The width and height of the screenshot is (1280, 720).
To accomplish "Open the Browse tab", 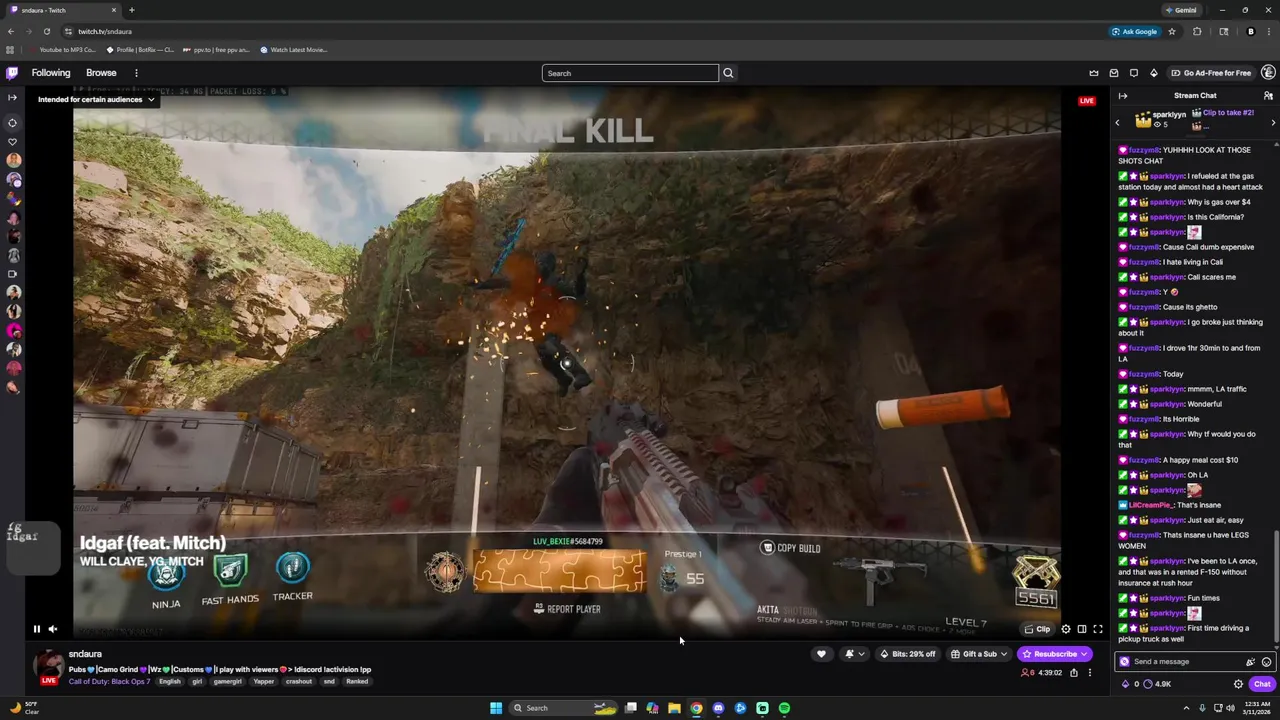I will [x=101, y=73].
